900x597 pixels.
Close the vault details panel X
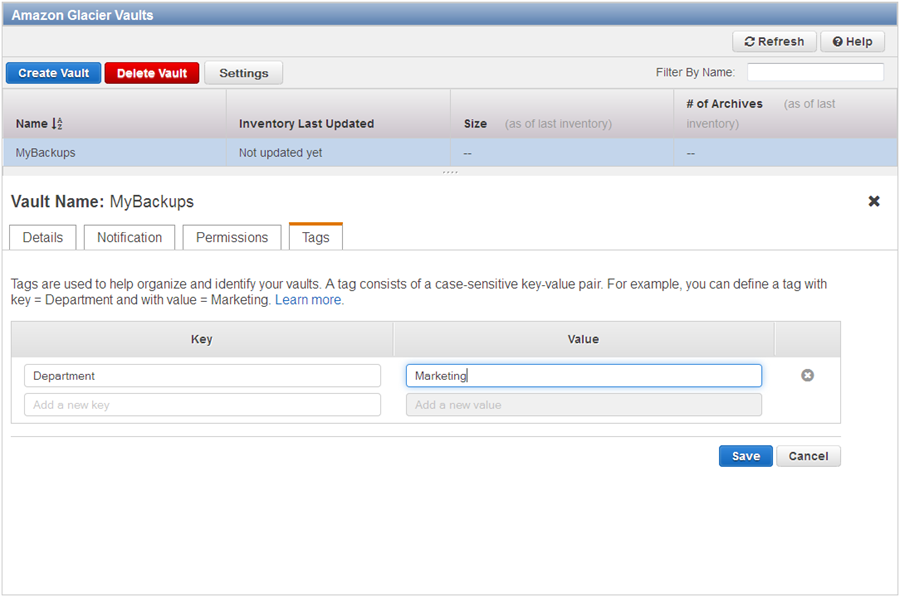click(873, 201)
